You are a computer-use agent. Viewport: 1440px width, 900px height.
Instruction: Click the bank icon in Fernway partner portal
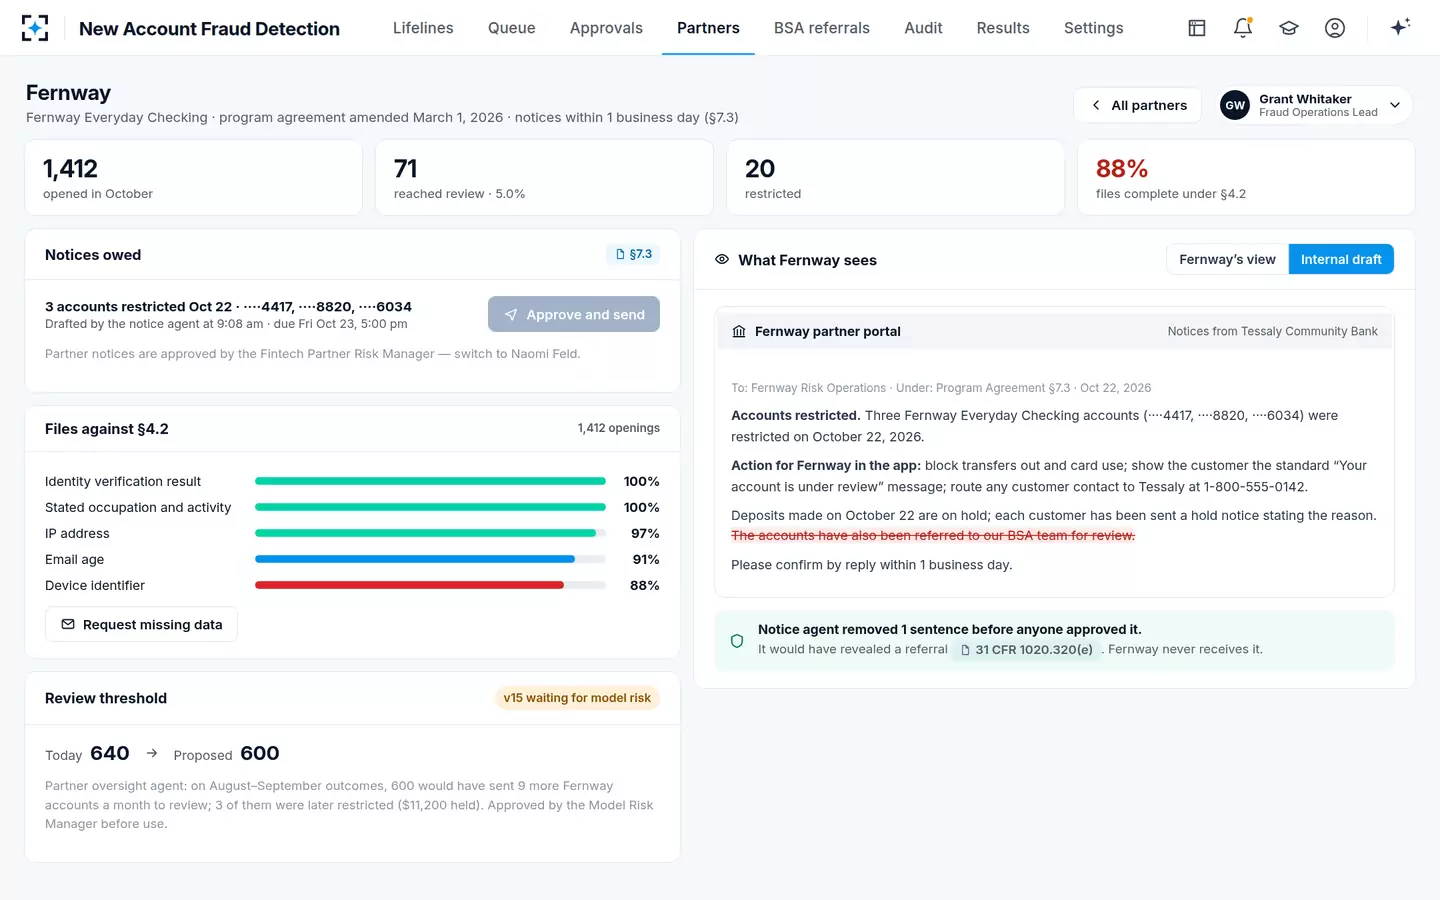coord(739,331)
